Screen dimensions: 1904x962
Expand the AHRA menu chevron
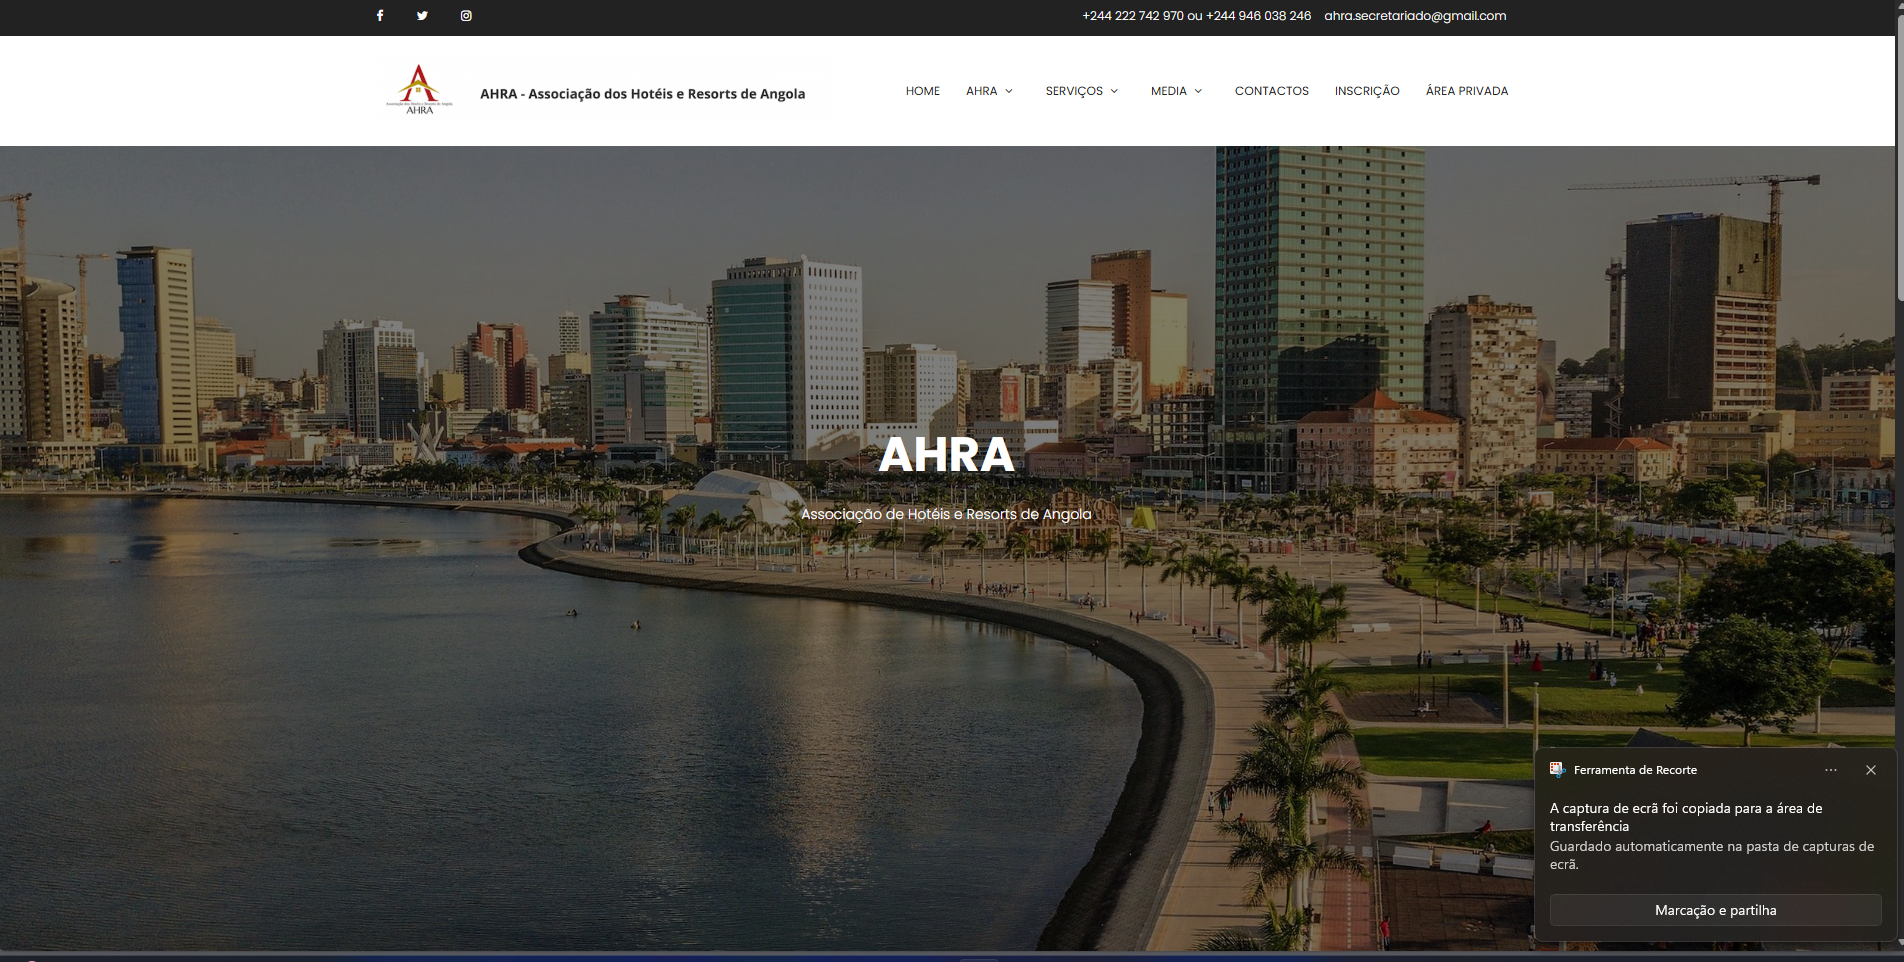click(1009, 91)
